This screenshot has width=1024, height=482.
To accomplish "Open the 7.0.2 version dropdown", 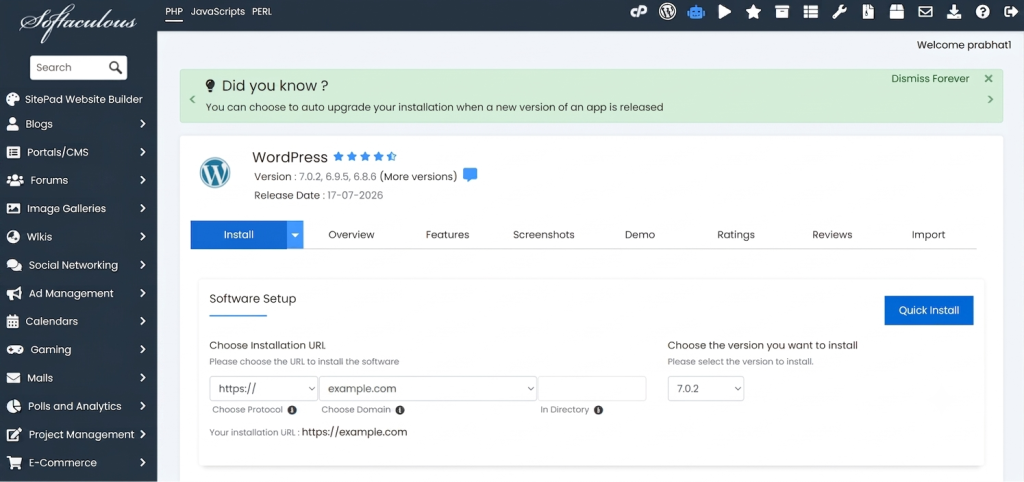I will [x=706, y=389].
